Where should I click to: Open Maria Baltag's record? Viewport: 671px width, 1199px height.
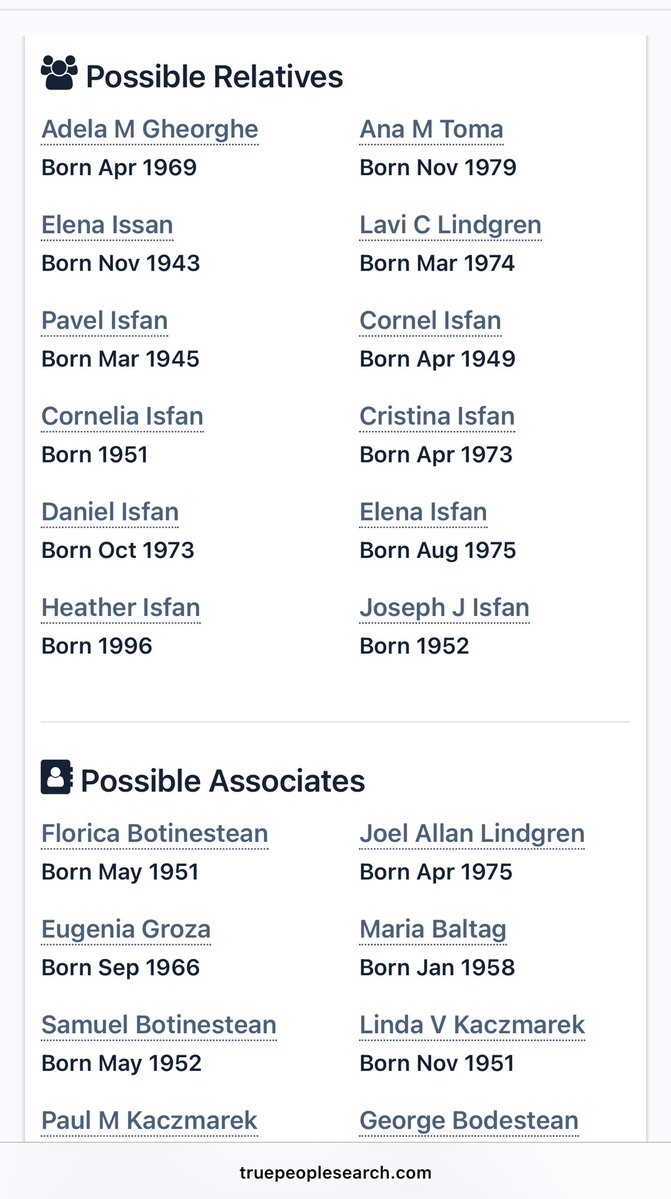[x=433, y=930]
